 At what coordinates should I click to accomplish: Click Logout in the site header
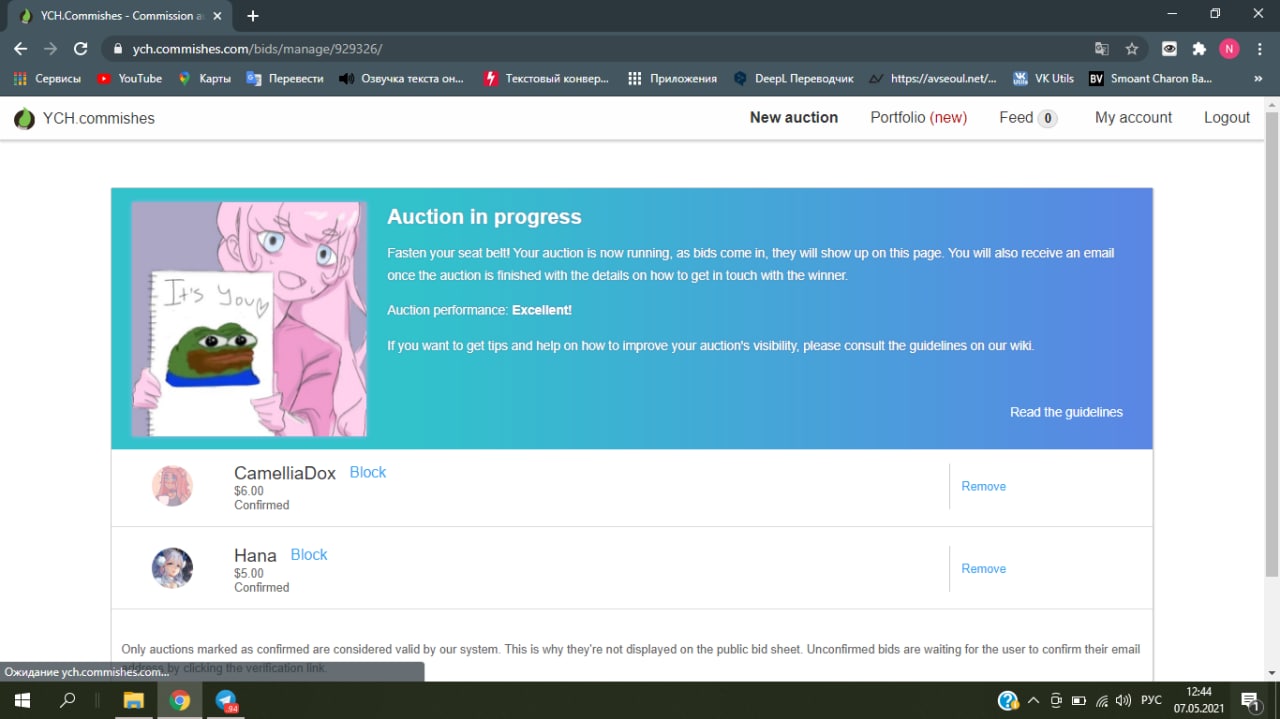click(x=1227, y=117)
